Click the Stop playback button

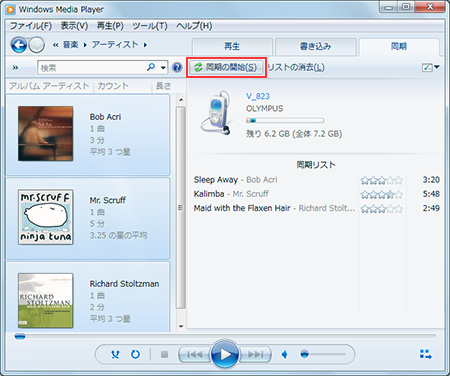[x=164, y=354]
